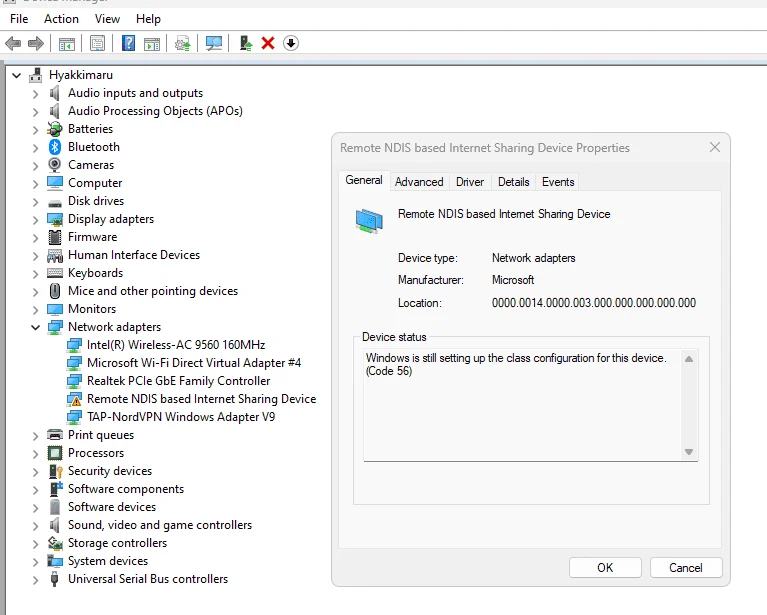The width and height of the screenshot is (767, 615).
Task: Expand the Disk drives category
Action: [35, 201]
